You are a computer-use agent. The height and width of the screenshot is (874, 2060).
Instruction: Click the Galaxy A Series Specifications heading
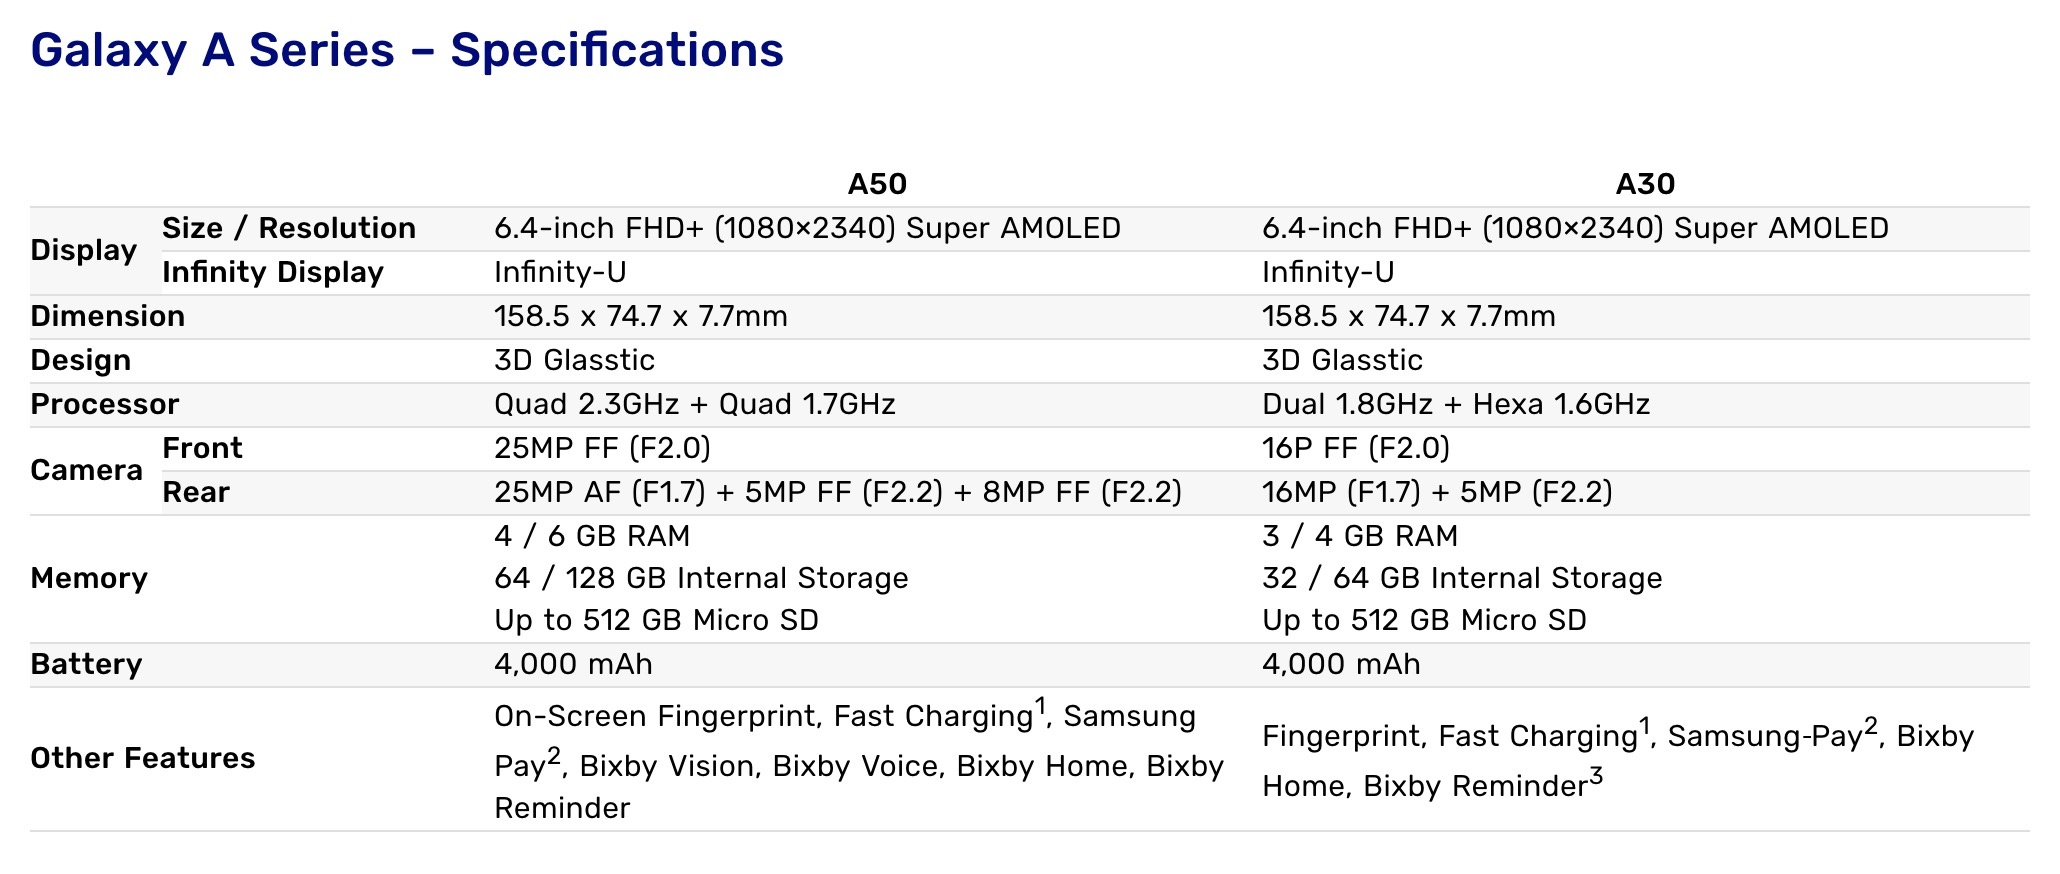coord(407,50)
